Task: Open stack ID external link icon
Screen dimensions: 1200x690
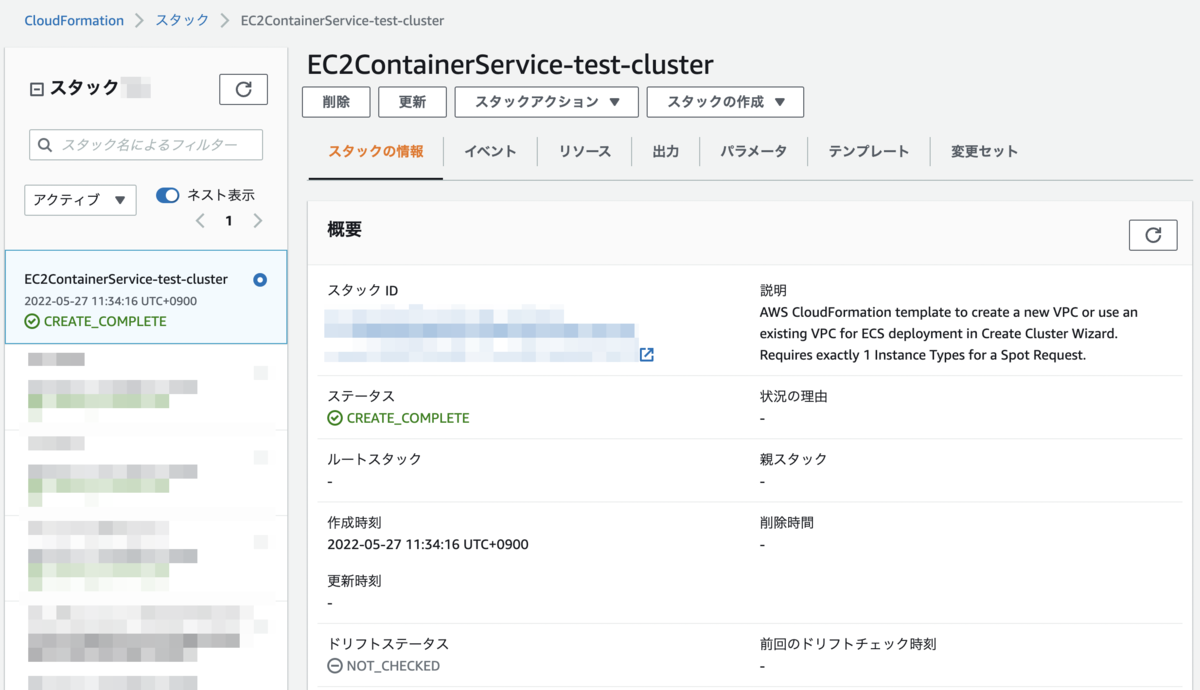Action: click(x=647, y=355)
